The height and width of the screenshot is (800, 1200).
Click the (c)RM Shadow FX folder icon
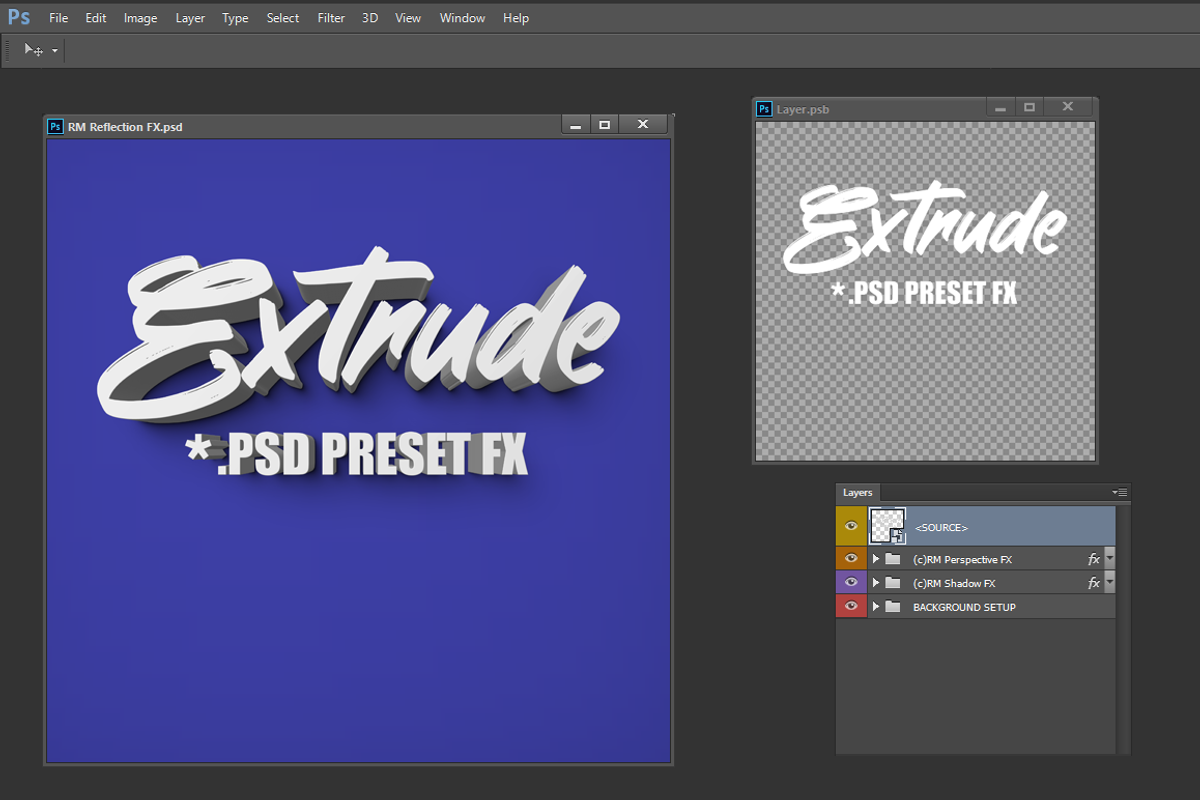pyautogui.click(x=893, y=583)
